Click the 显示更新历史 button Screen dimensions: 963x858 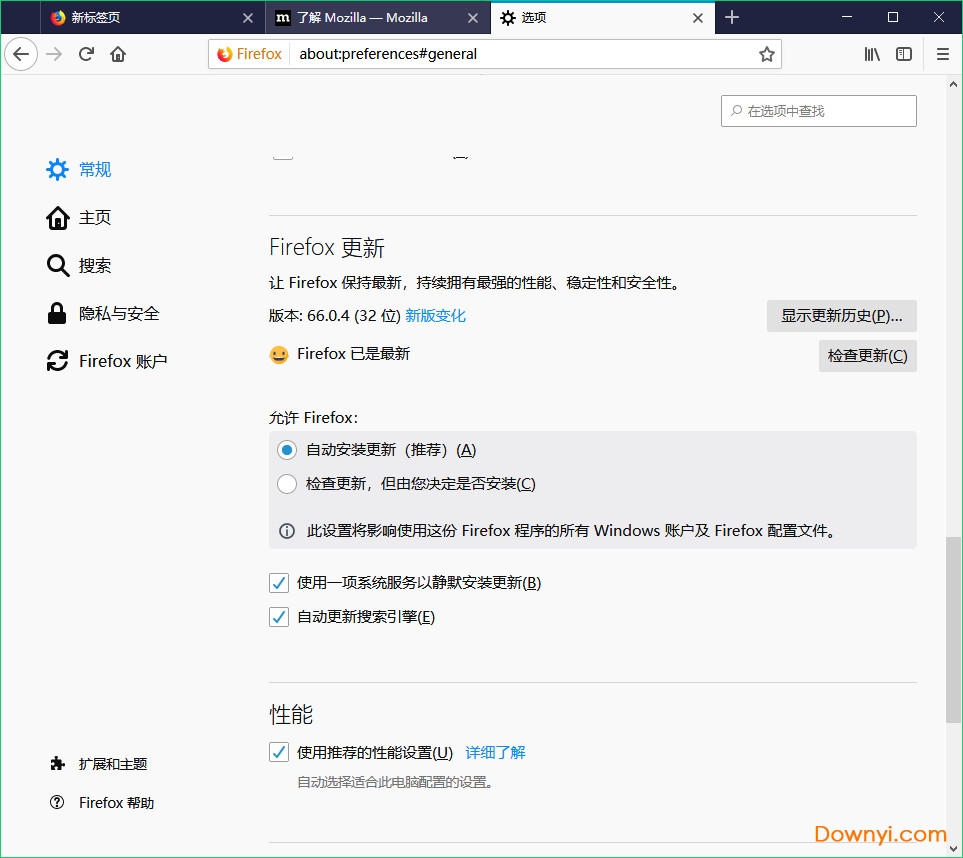pyautogui.click(x=841, y=316)
